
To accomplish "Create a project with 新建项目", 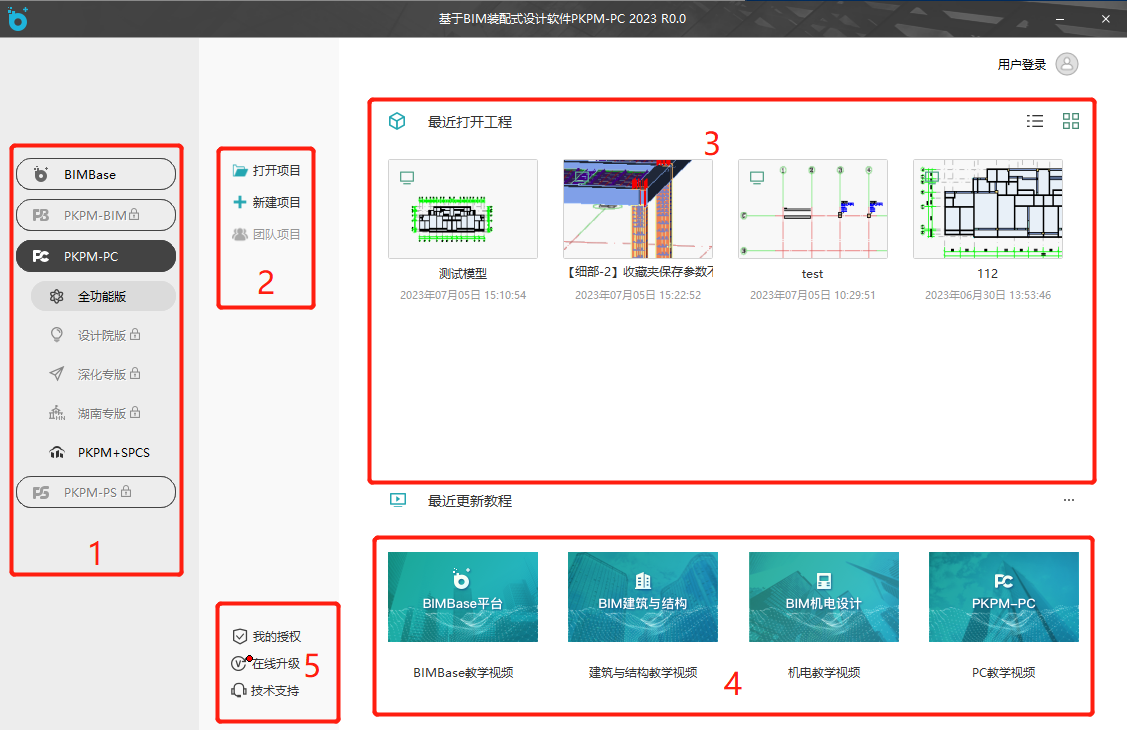I will click(267, 203).
